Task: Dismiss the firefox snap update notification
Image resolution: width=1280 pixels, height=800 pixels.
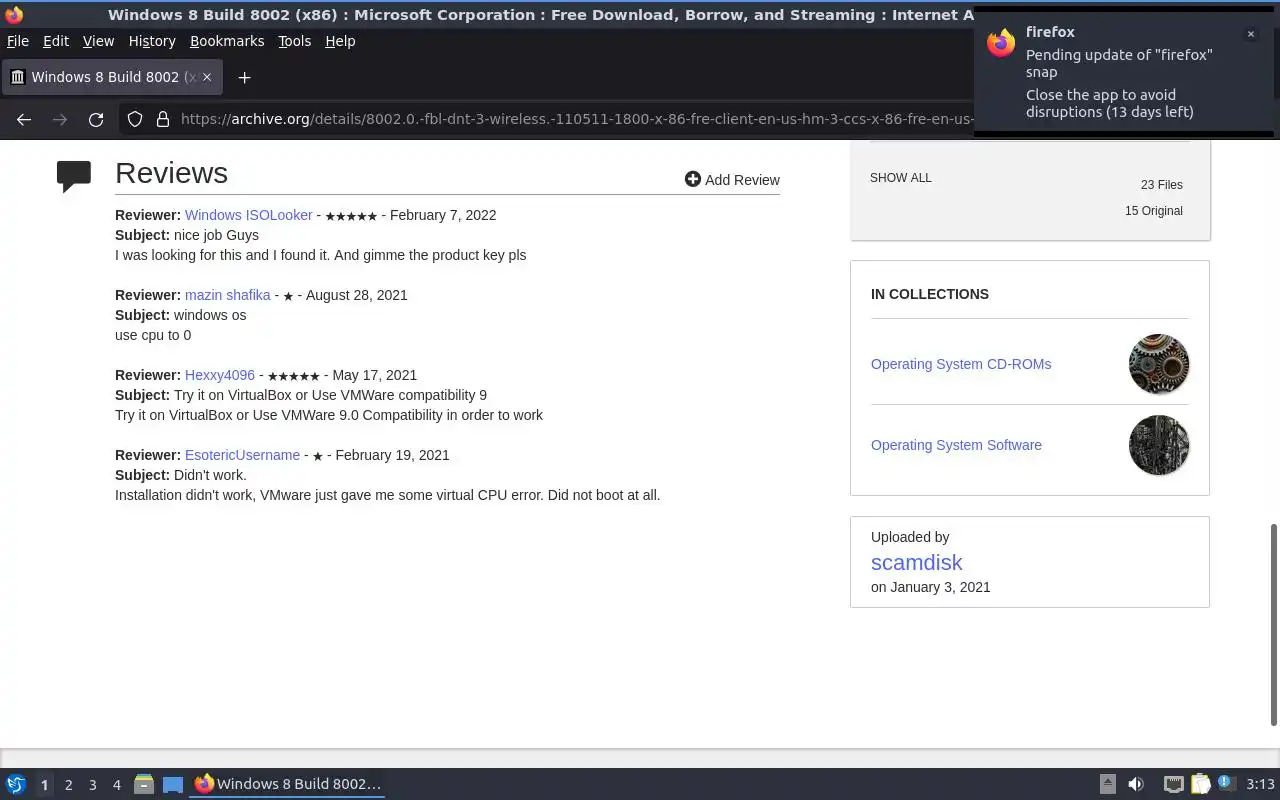Action: point(1250,34)
